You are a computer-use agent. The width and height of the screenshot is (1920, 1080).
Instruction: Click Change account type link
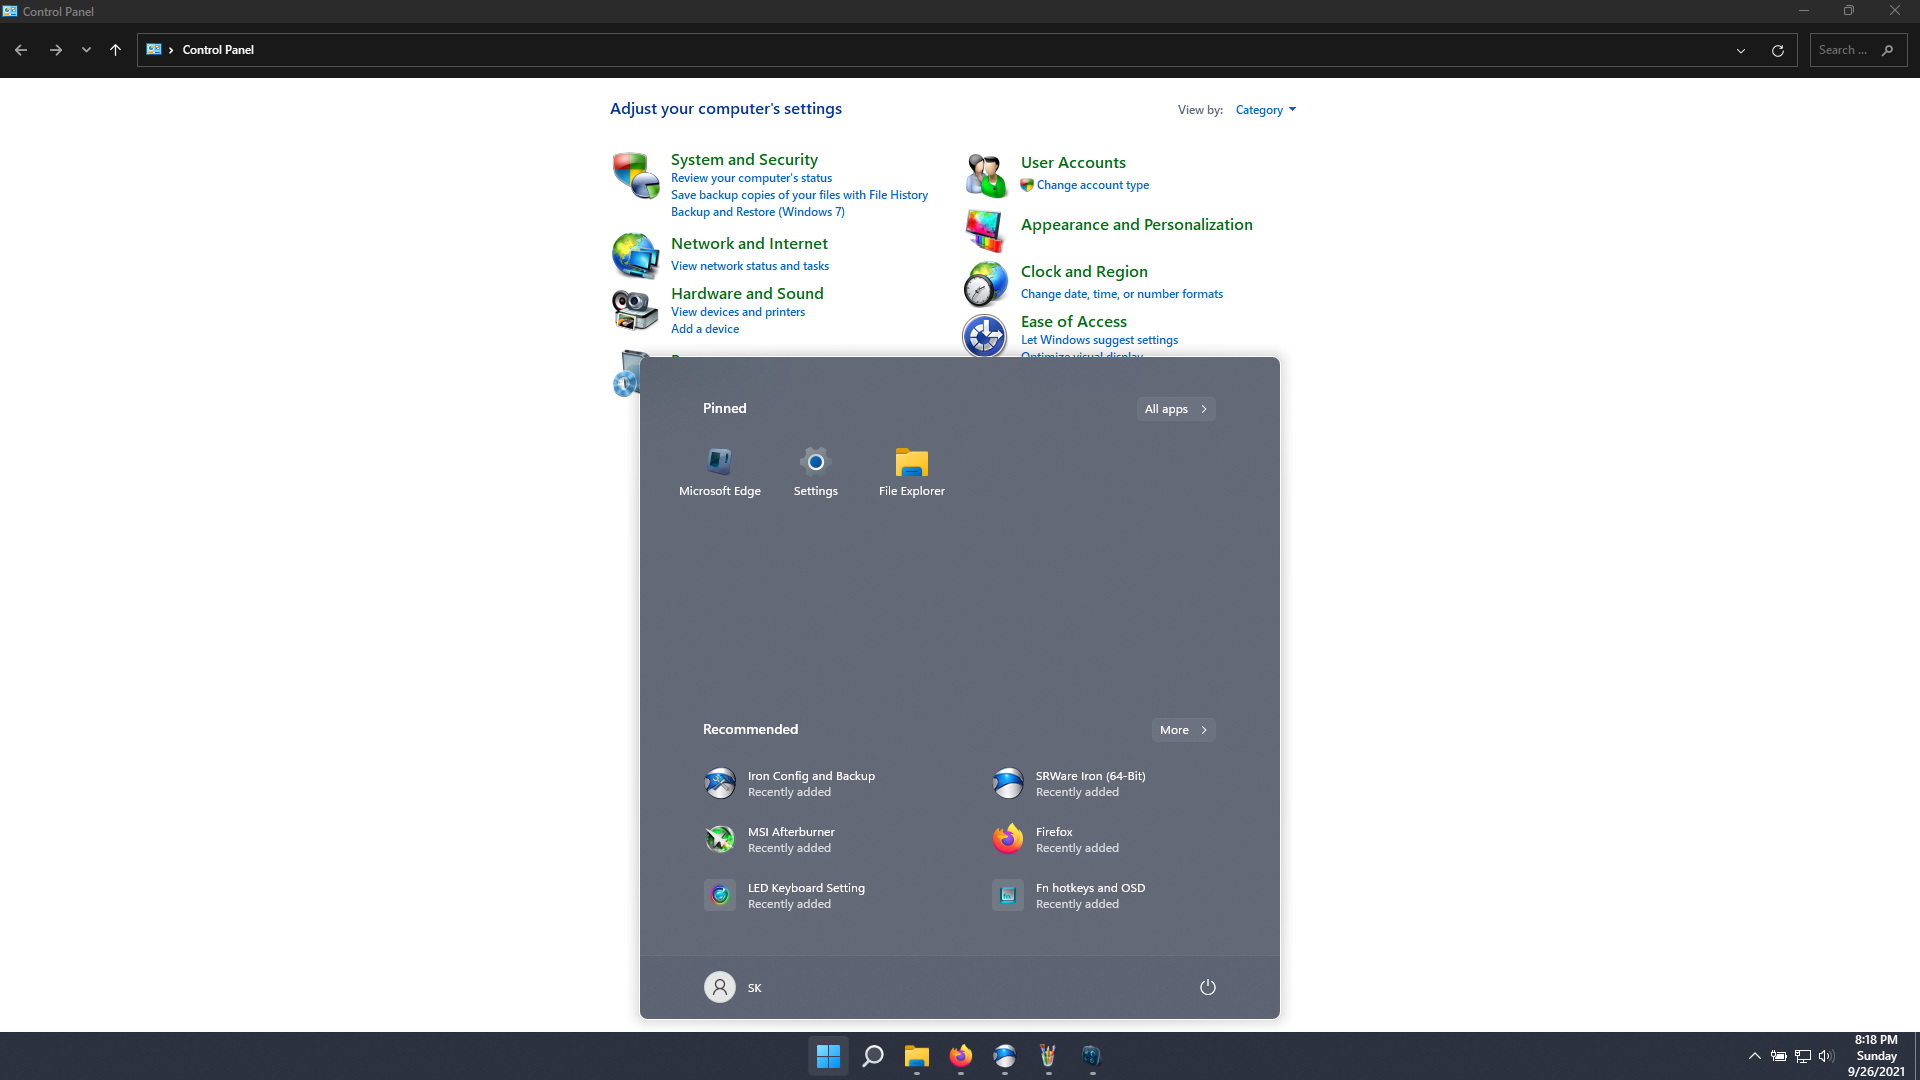pyautogui.click(x=1093, y=185)
